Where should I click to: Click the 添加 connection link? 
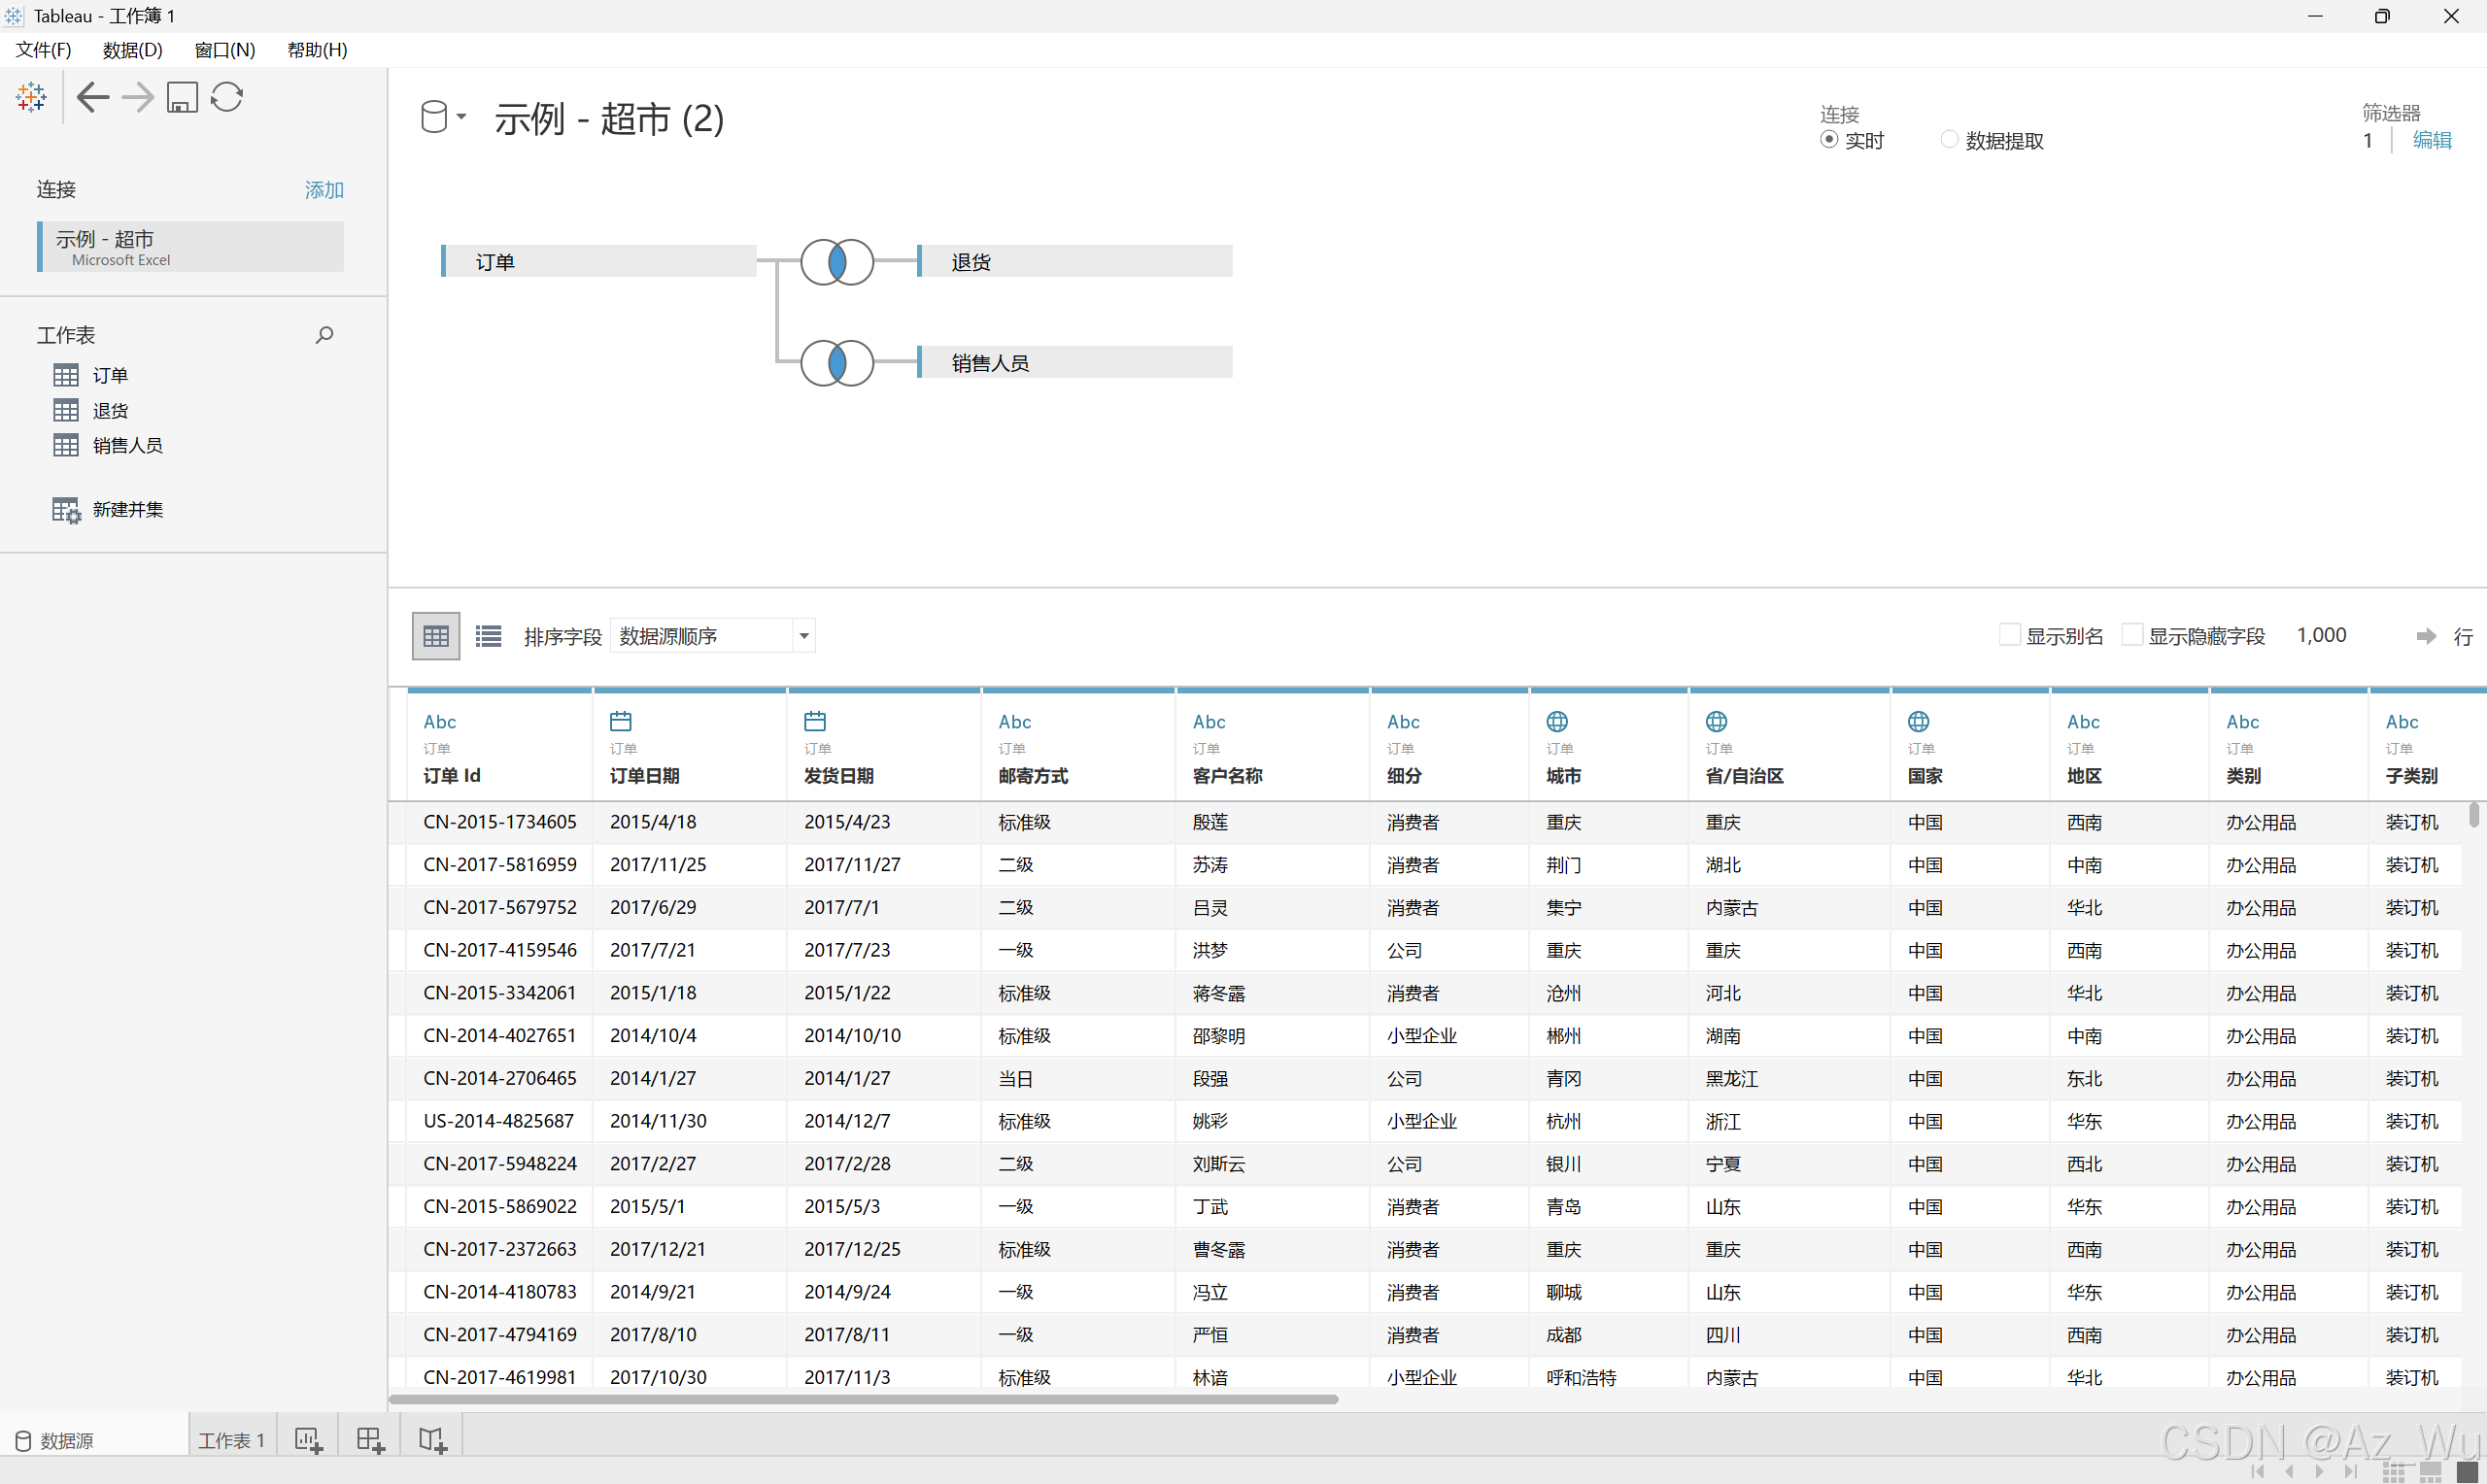[324, 190]
